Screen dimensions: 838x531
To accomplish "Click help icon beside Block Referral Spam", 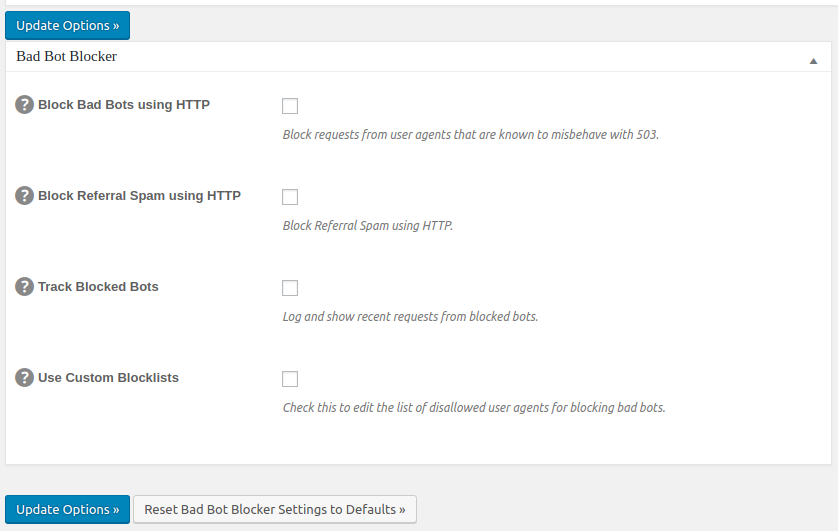I will tap(25, 196).
